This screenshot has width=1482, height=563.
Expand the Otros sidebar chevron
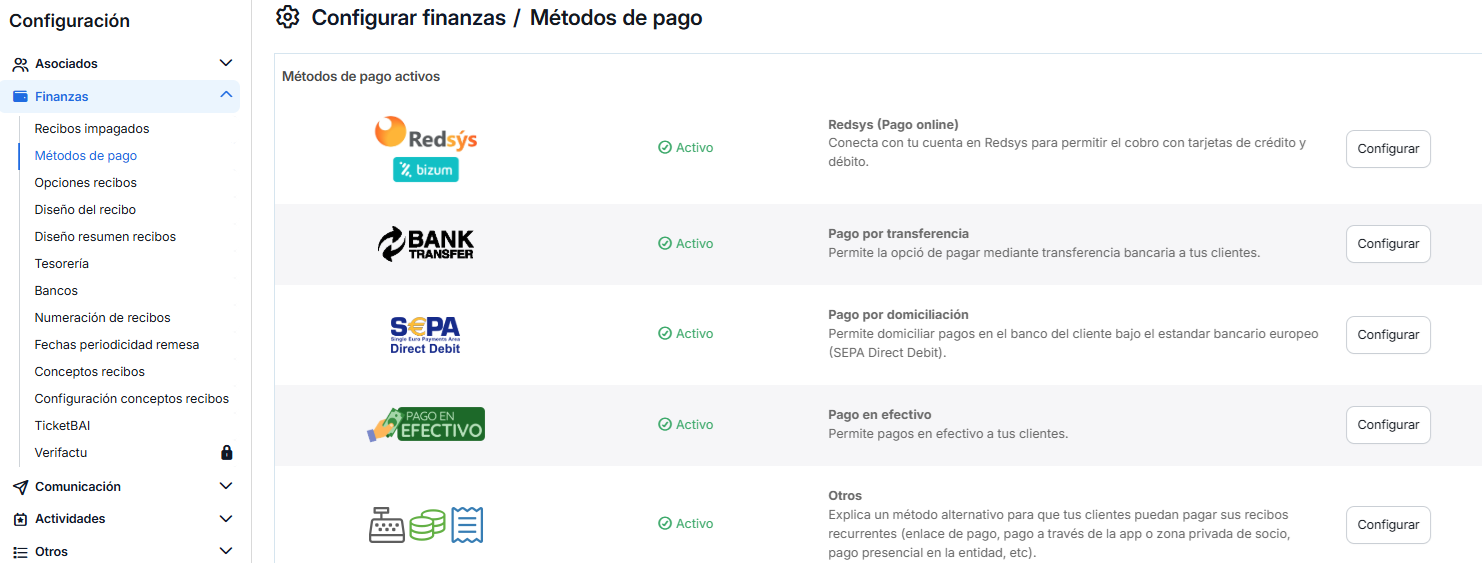click(x=226, y=551)
